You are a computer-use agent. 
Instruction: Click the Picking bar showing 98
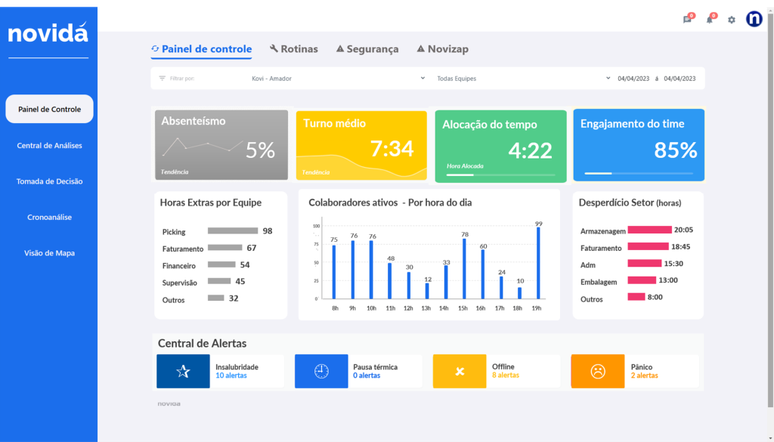coord(232,231)
